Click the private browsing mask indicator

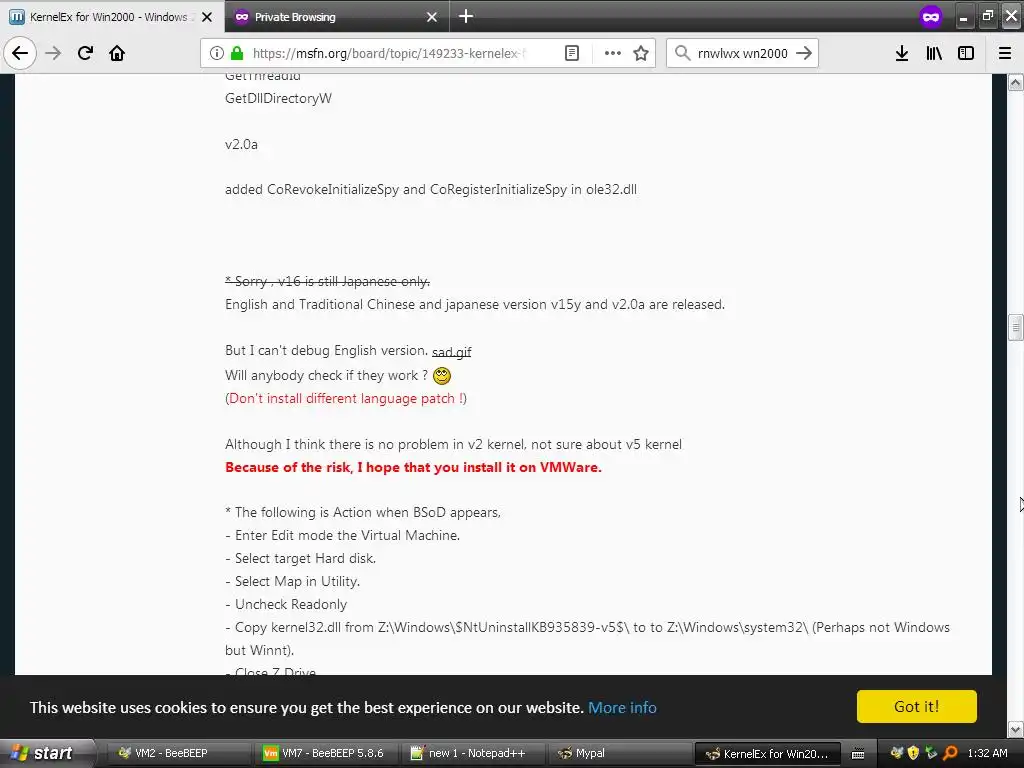pyautogui.click(x=931, y=16)
